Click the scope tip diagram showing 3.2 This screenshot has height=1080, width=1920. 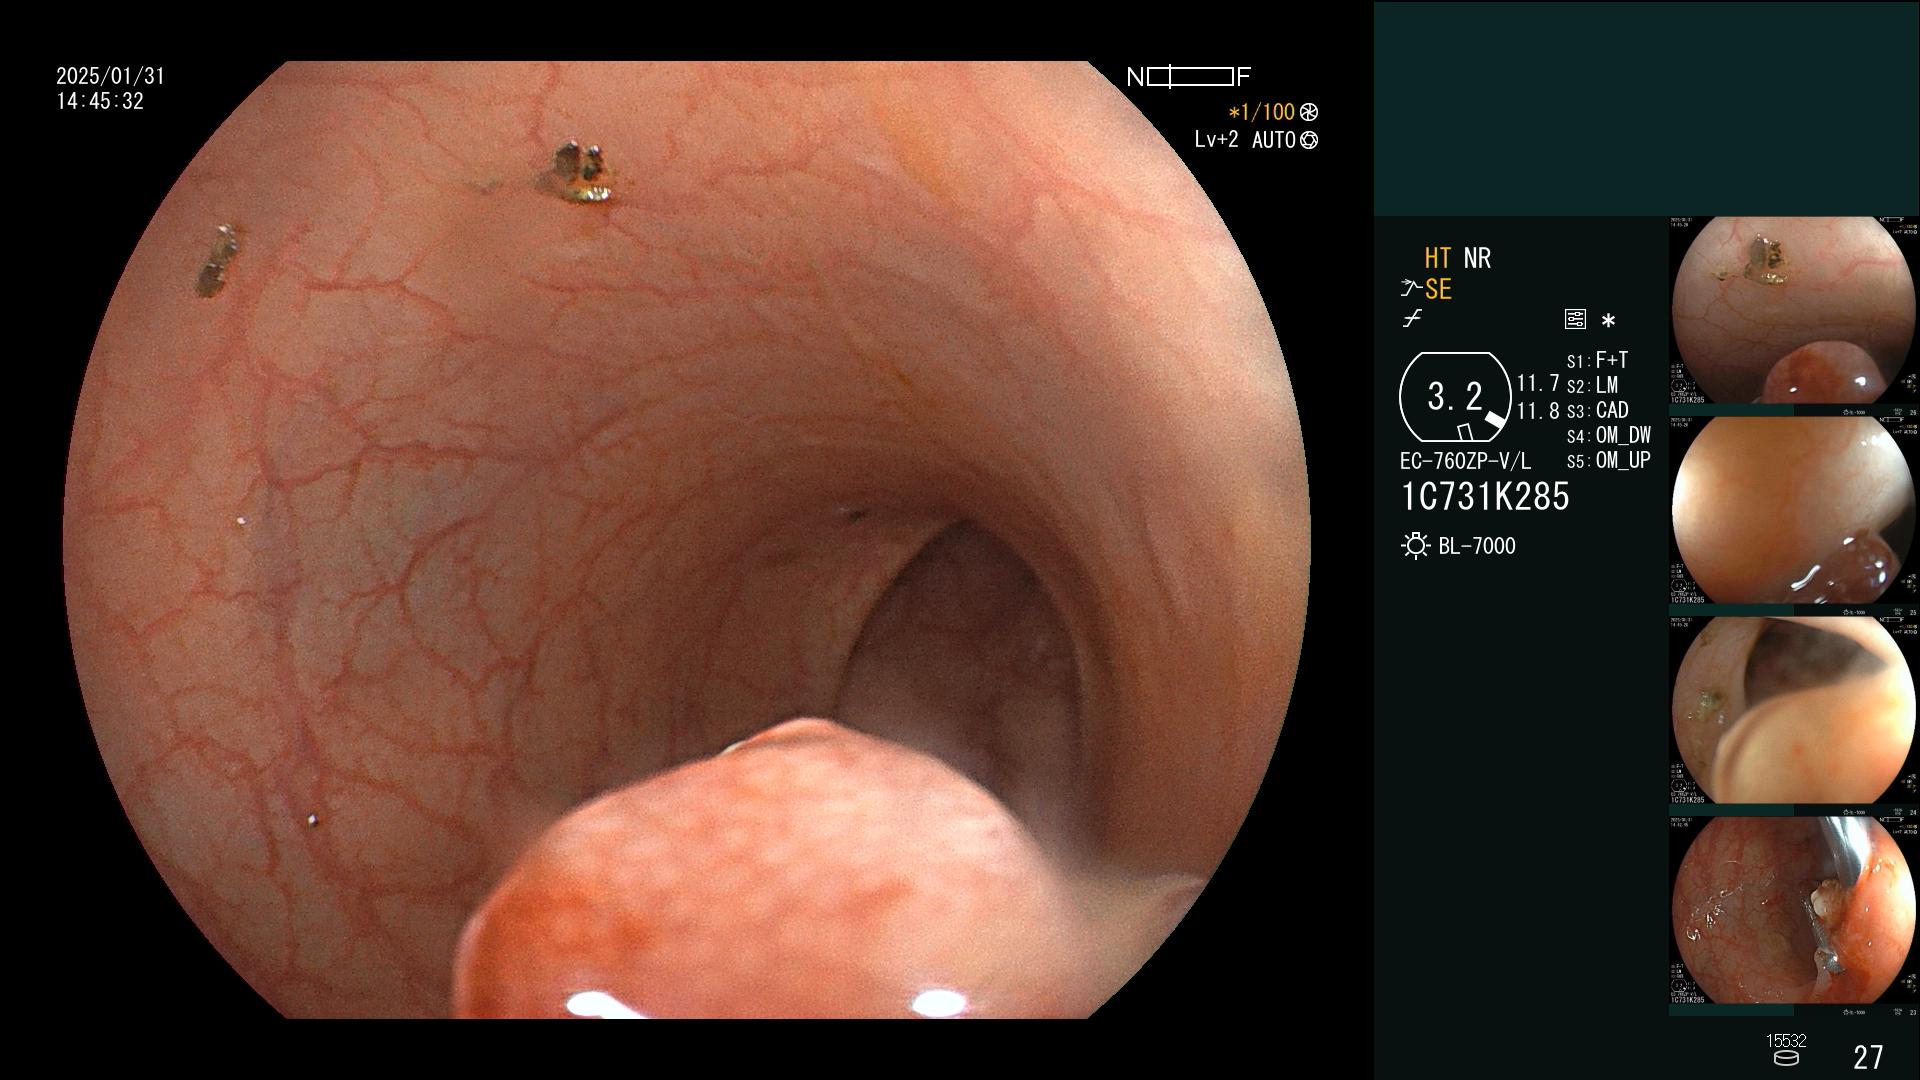(1455, 397)
